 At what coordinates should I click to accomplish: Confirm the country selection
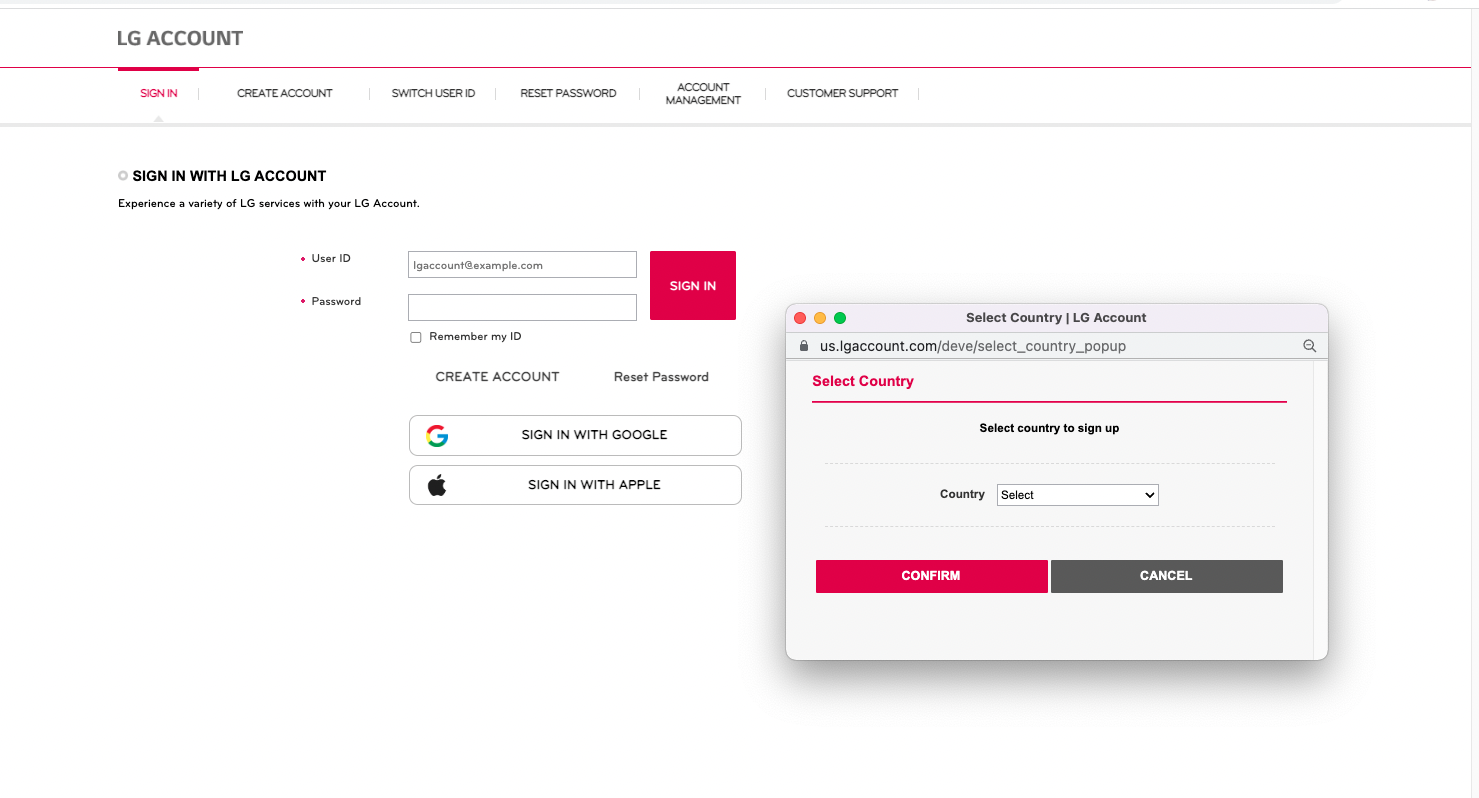(x=931, y=576)
